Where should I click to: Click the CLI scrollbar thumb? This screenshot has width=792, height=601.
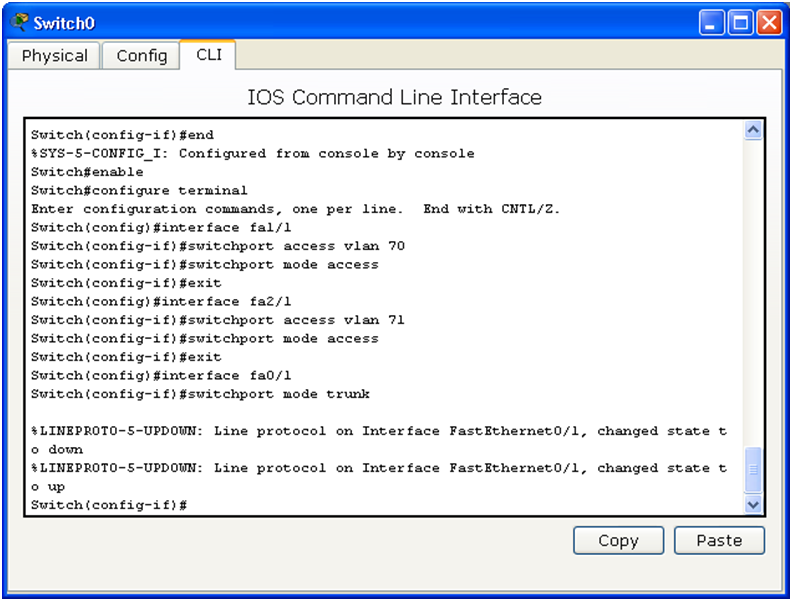tap(753, 469)
